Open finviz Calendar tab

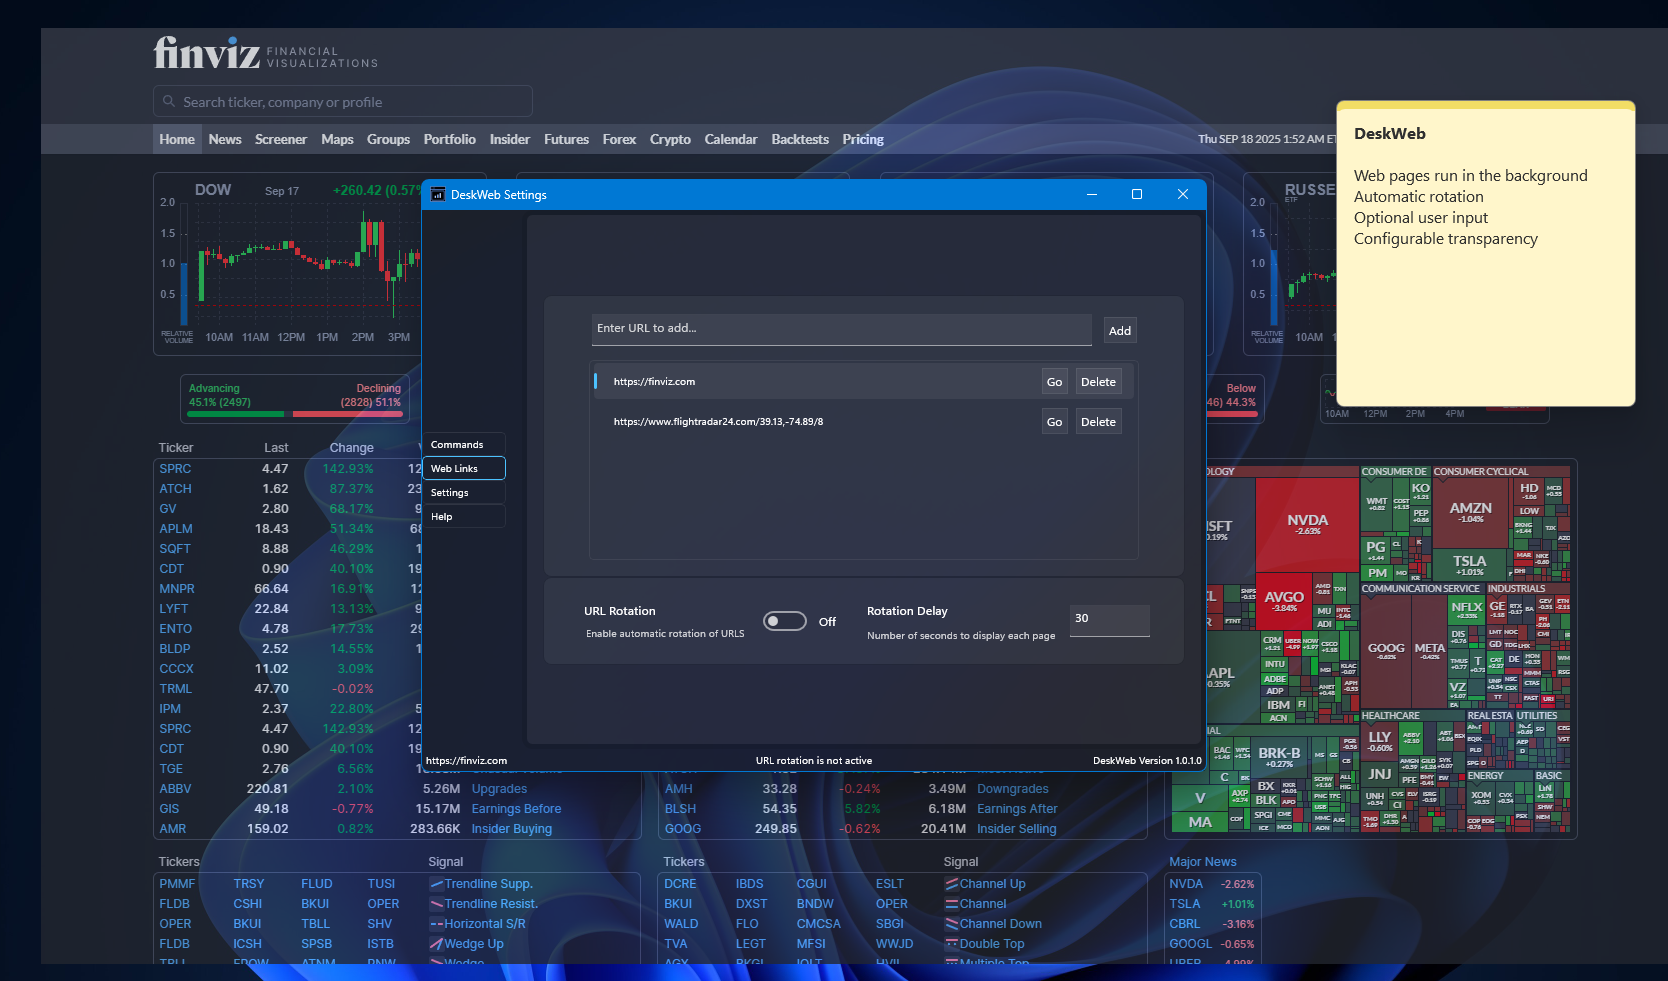[731, 140]
